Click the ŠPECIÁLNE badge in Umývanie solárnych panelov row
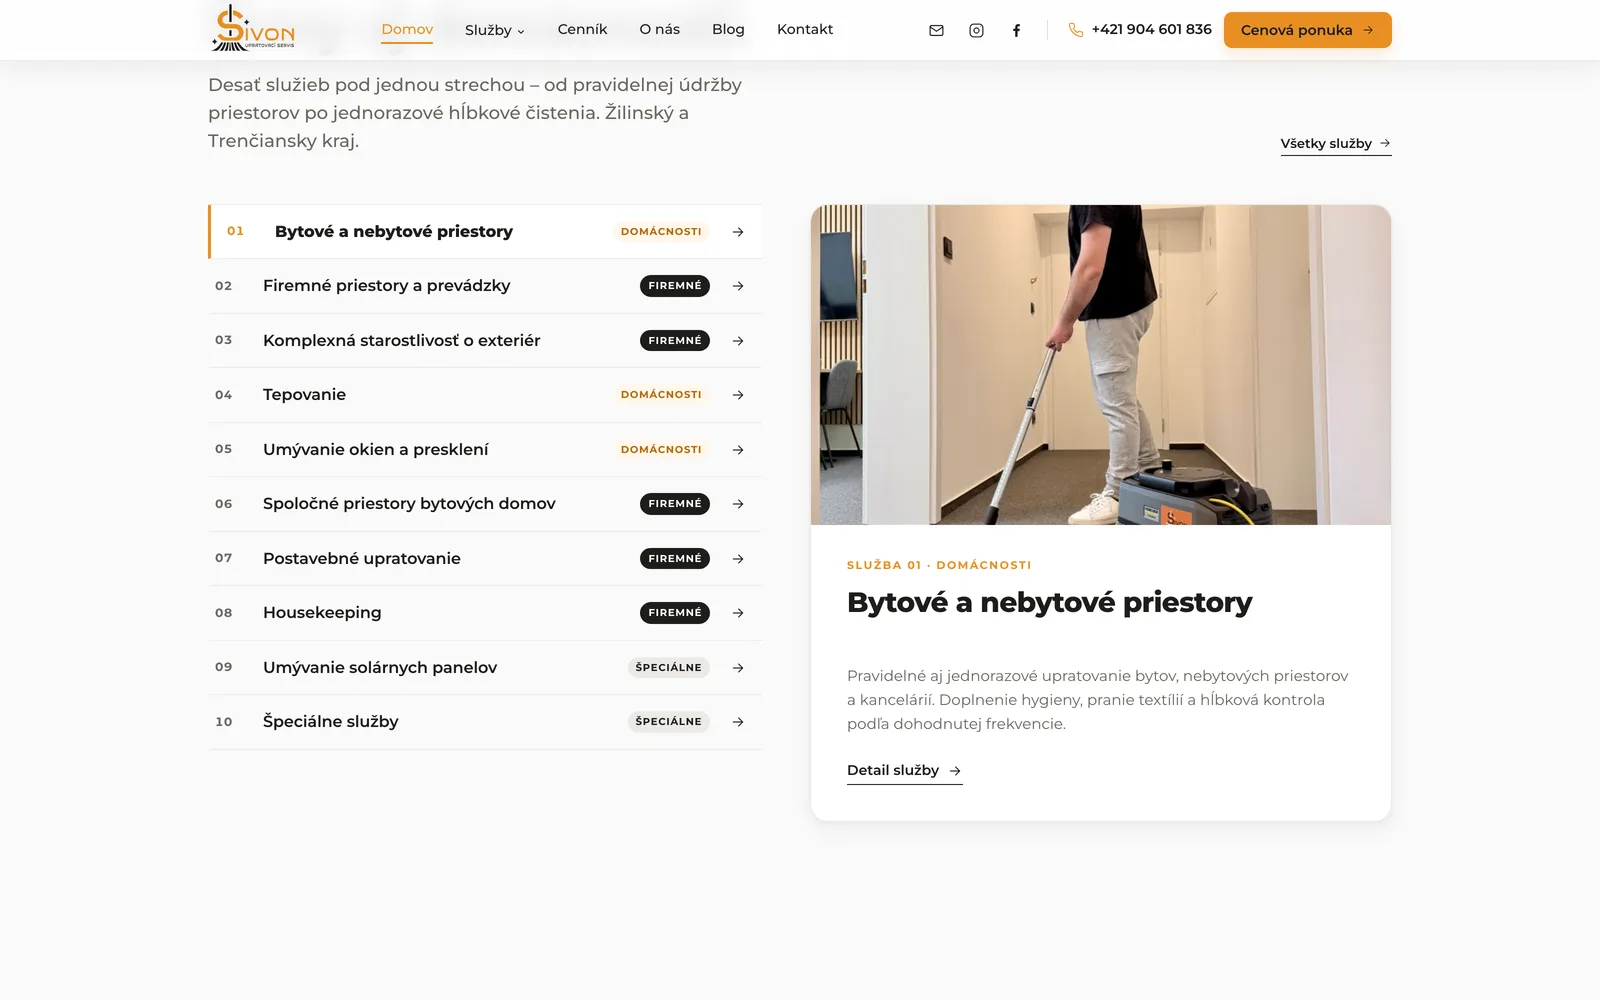Viewport: 1600px width, 1000px height. click(x=669, y=668)
